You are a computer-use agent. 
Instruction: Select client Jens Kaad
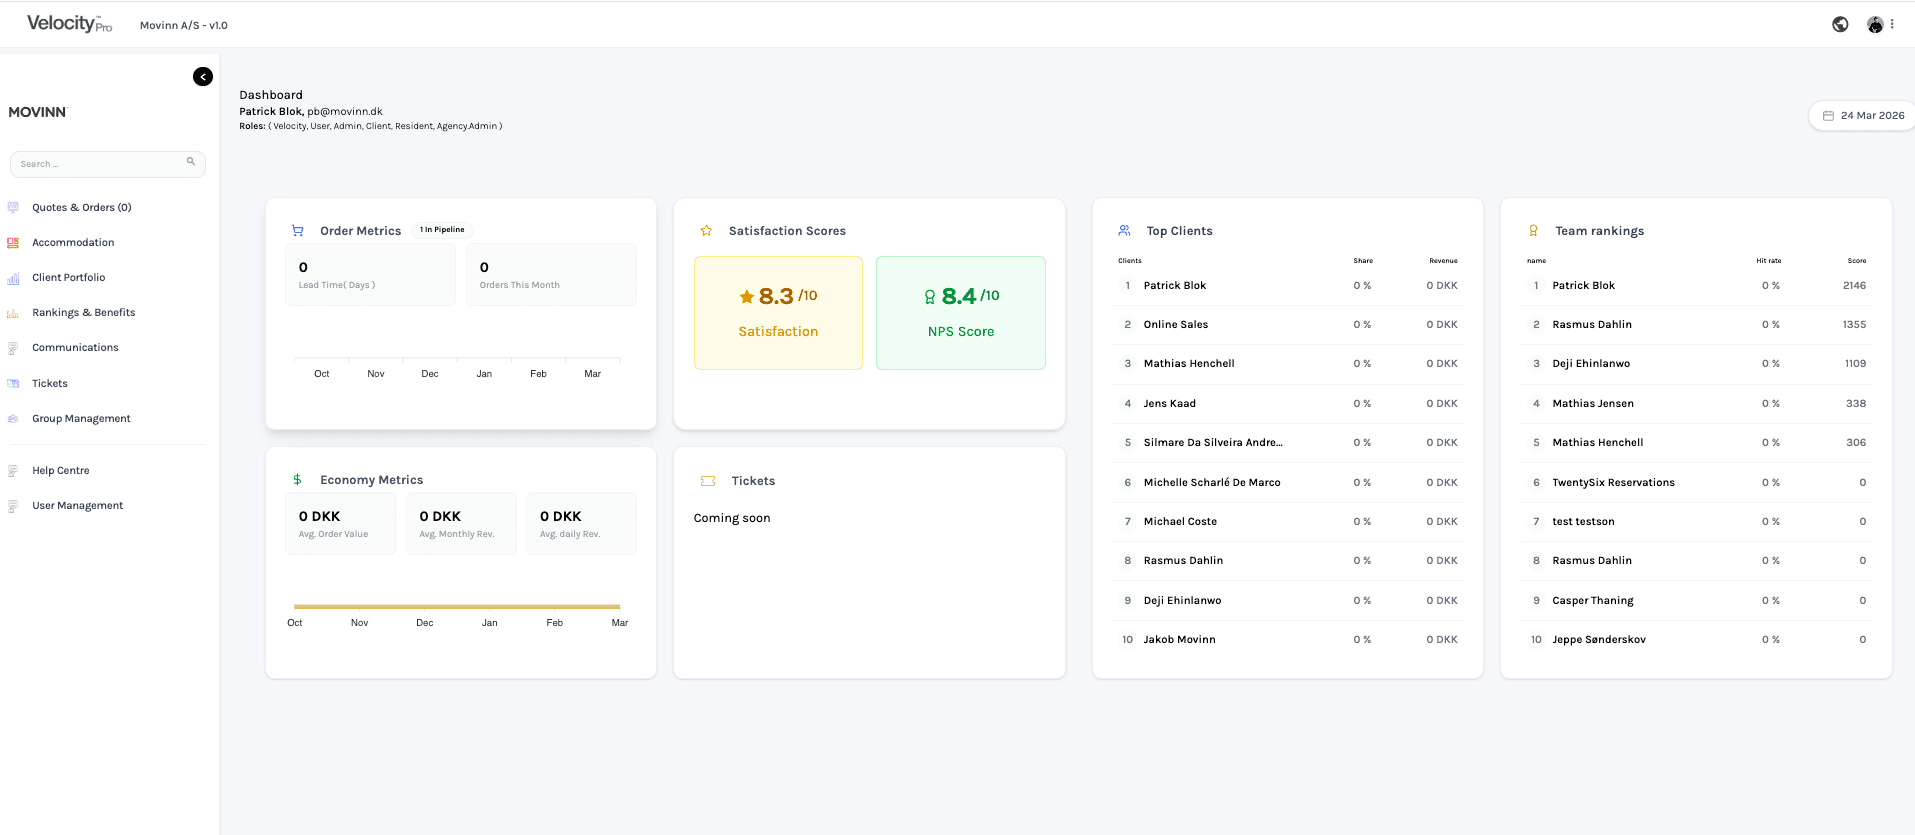click(1288, 403)
